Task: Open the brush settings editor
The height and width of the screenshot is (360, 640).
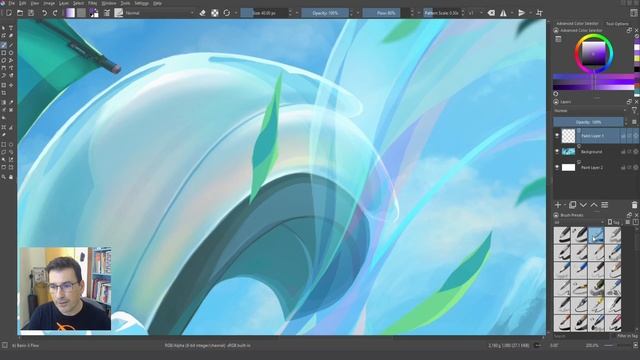Action: pyautogui.click(x=107, y=13)
